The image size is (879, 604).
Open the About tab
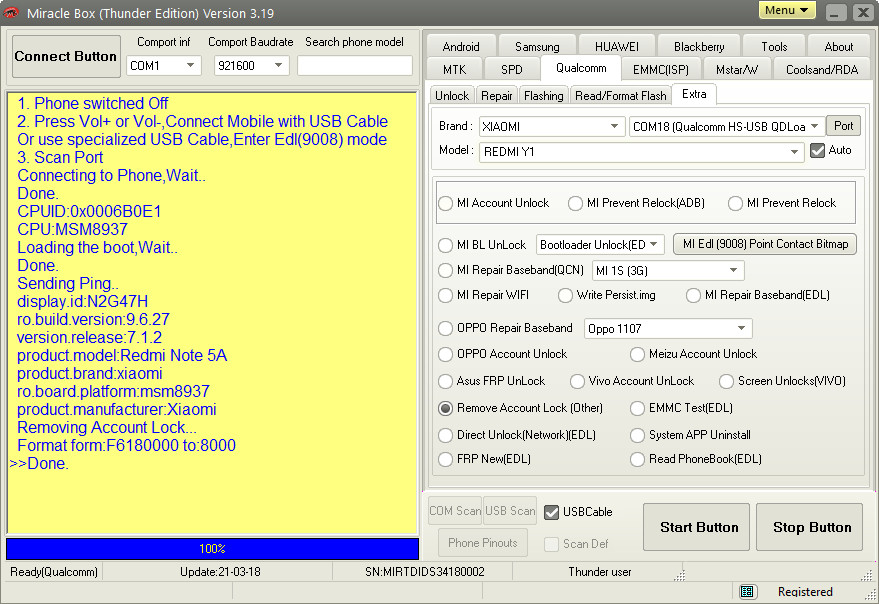(x=839, y=47)
